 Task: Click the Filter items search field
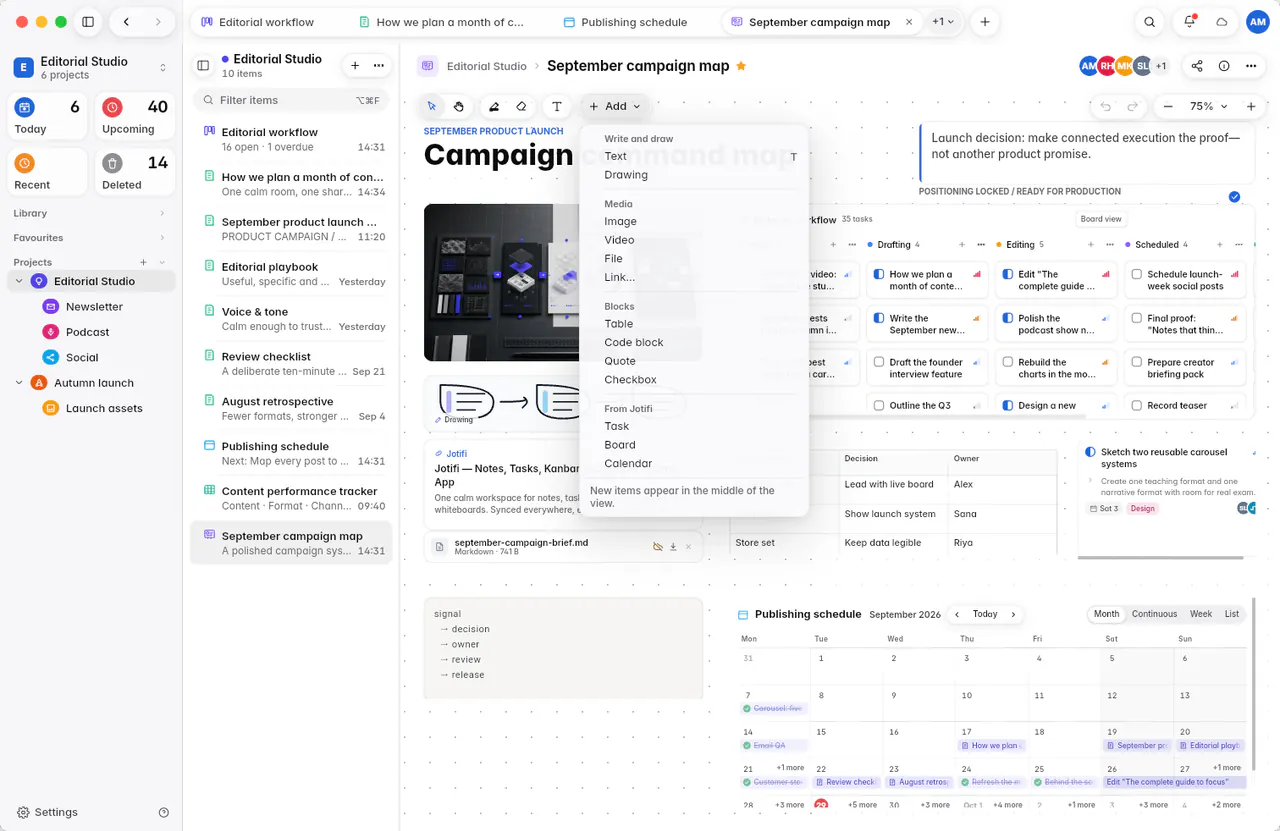[289, 100]
